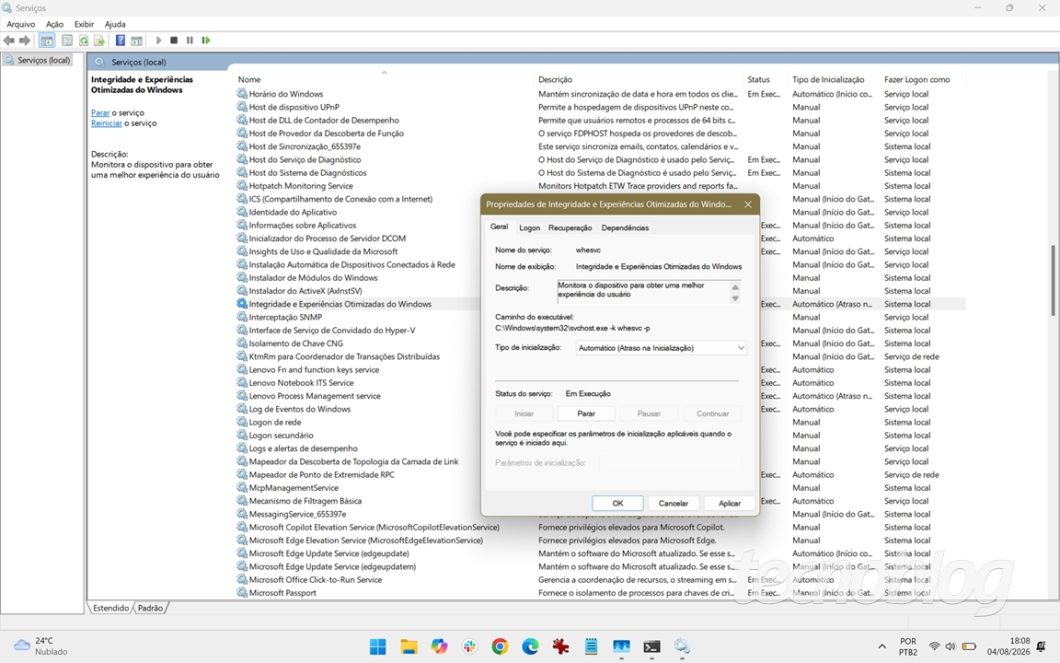Open Slack from the taskbar
The width and height of the screenshot is (1060, 663).
click(469, 647)
